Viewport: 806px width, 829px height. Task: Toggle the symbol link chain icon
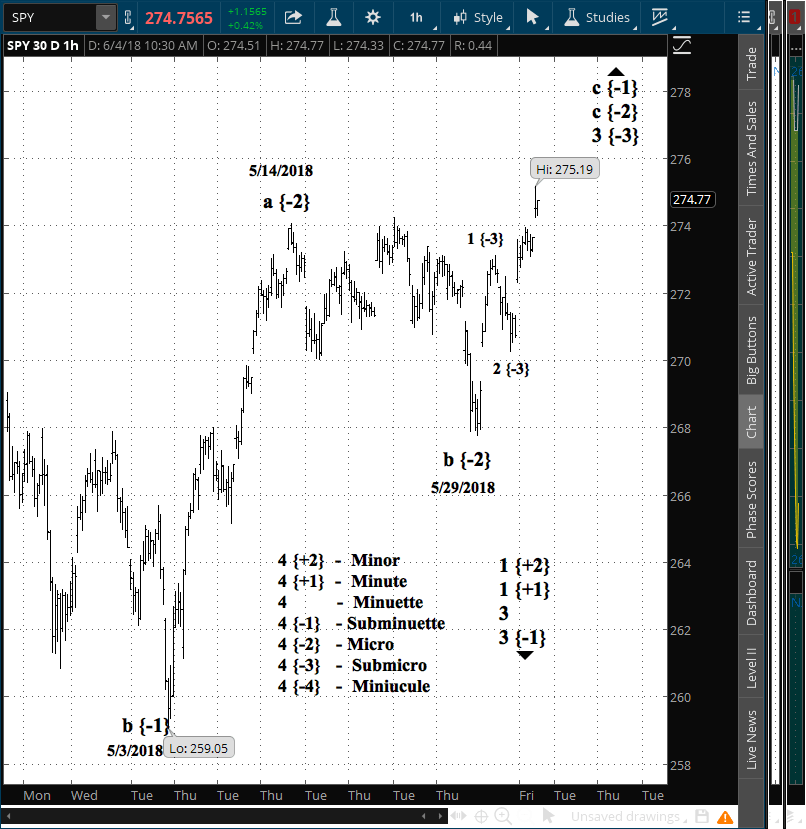[x=128, y=17]
